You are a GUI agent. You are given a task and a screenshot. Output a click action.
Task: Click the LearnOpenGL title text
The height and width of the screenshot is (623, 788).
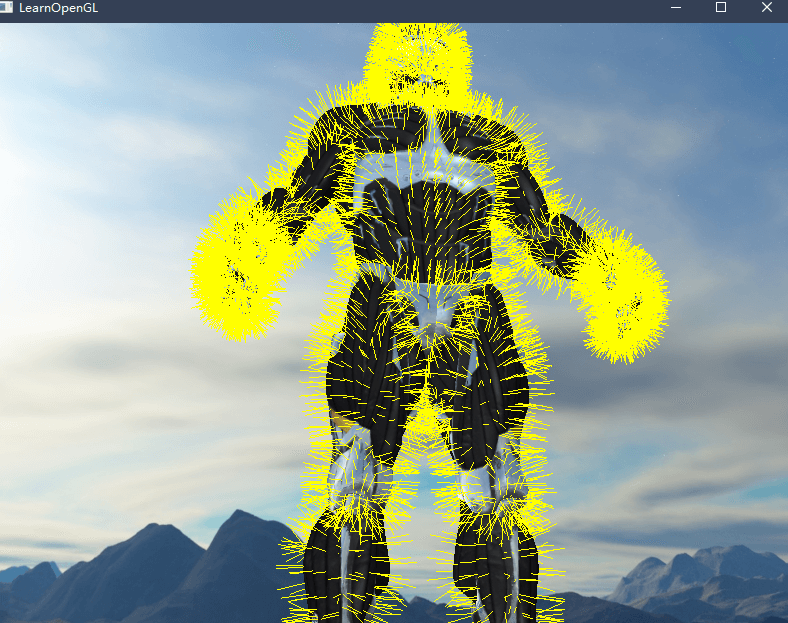58,8
